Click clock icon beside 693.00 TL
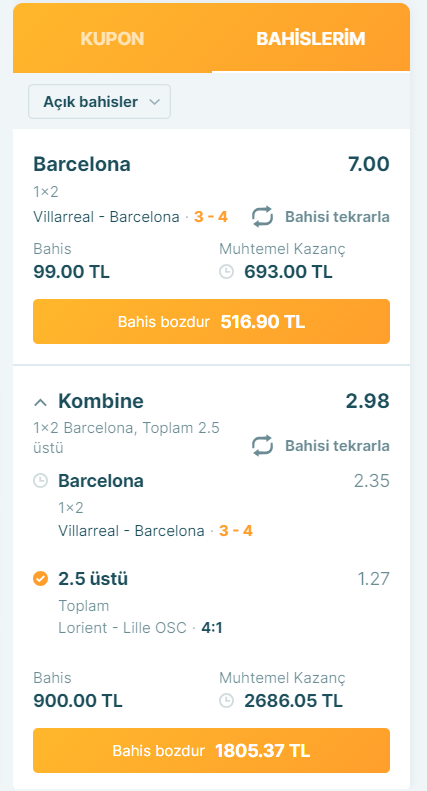The image size is (427, 791). (227, 272)
